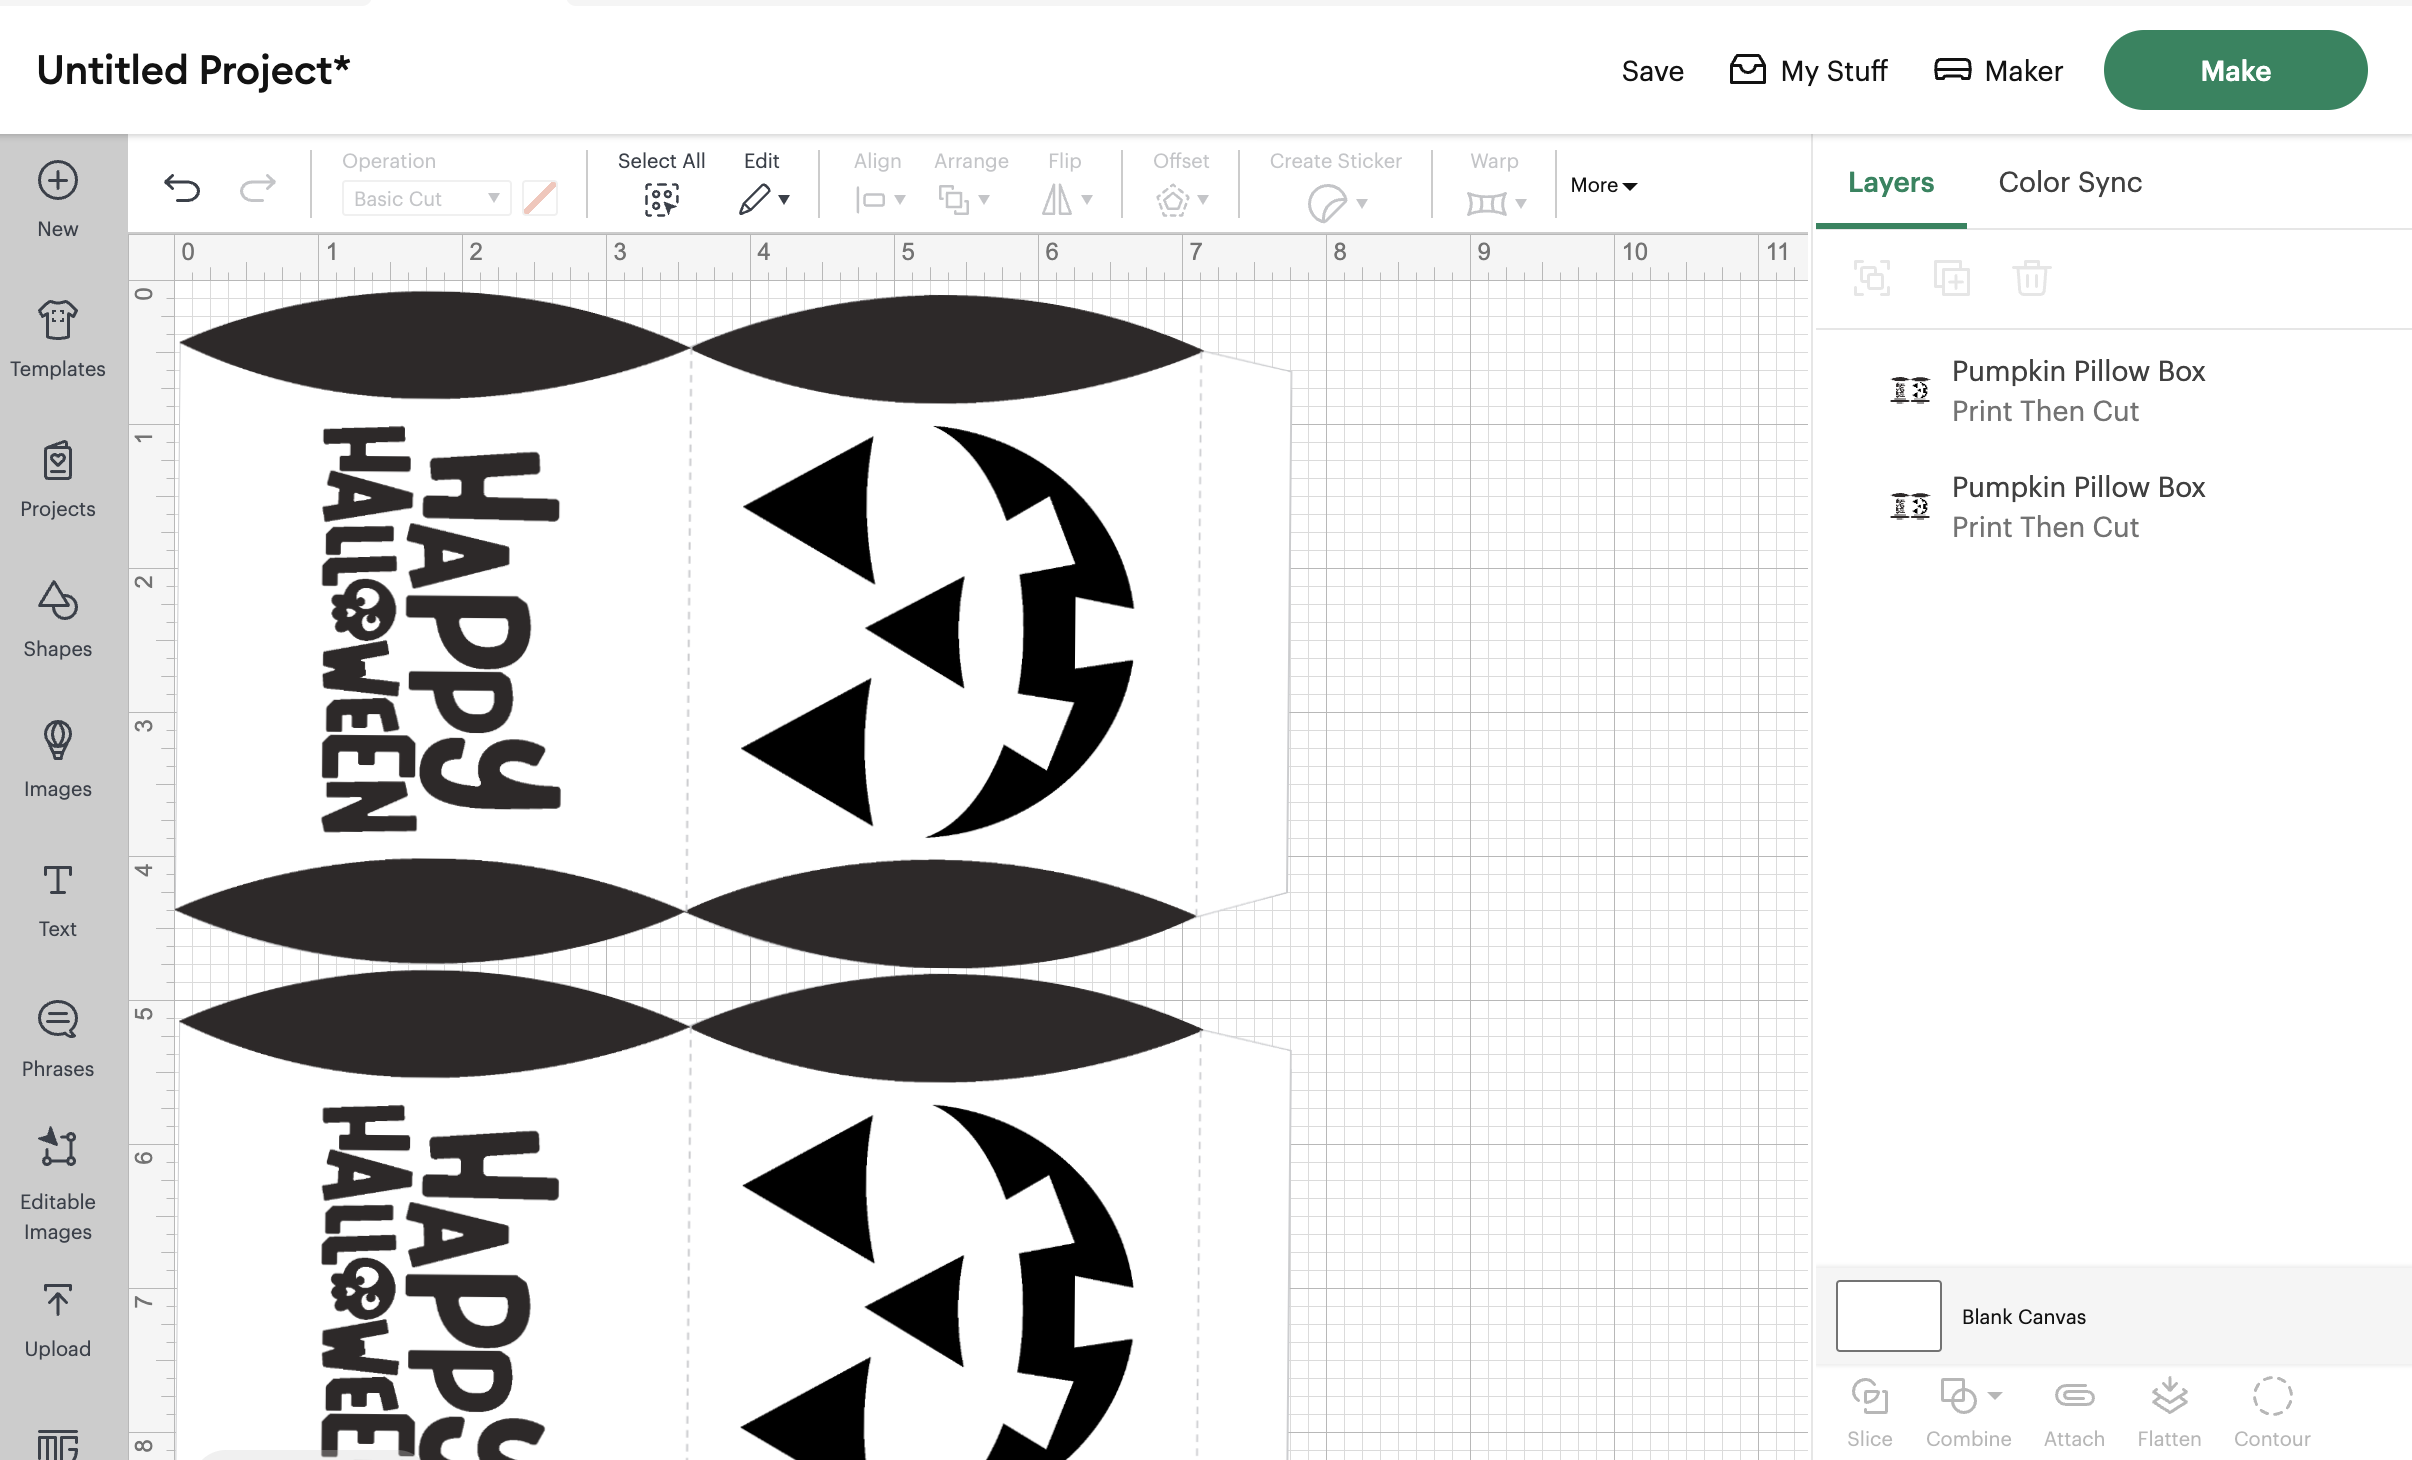Redo the last action
The image size is (2412, 1460).
click(x=258, y=187)
